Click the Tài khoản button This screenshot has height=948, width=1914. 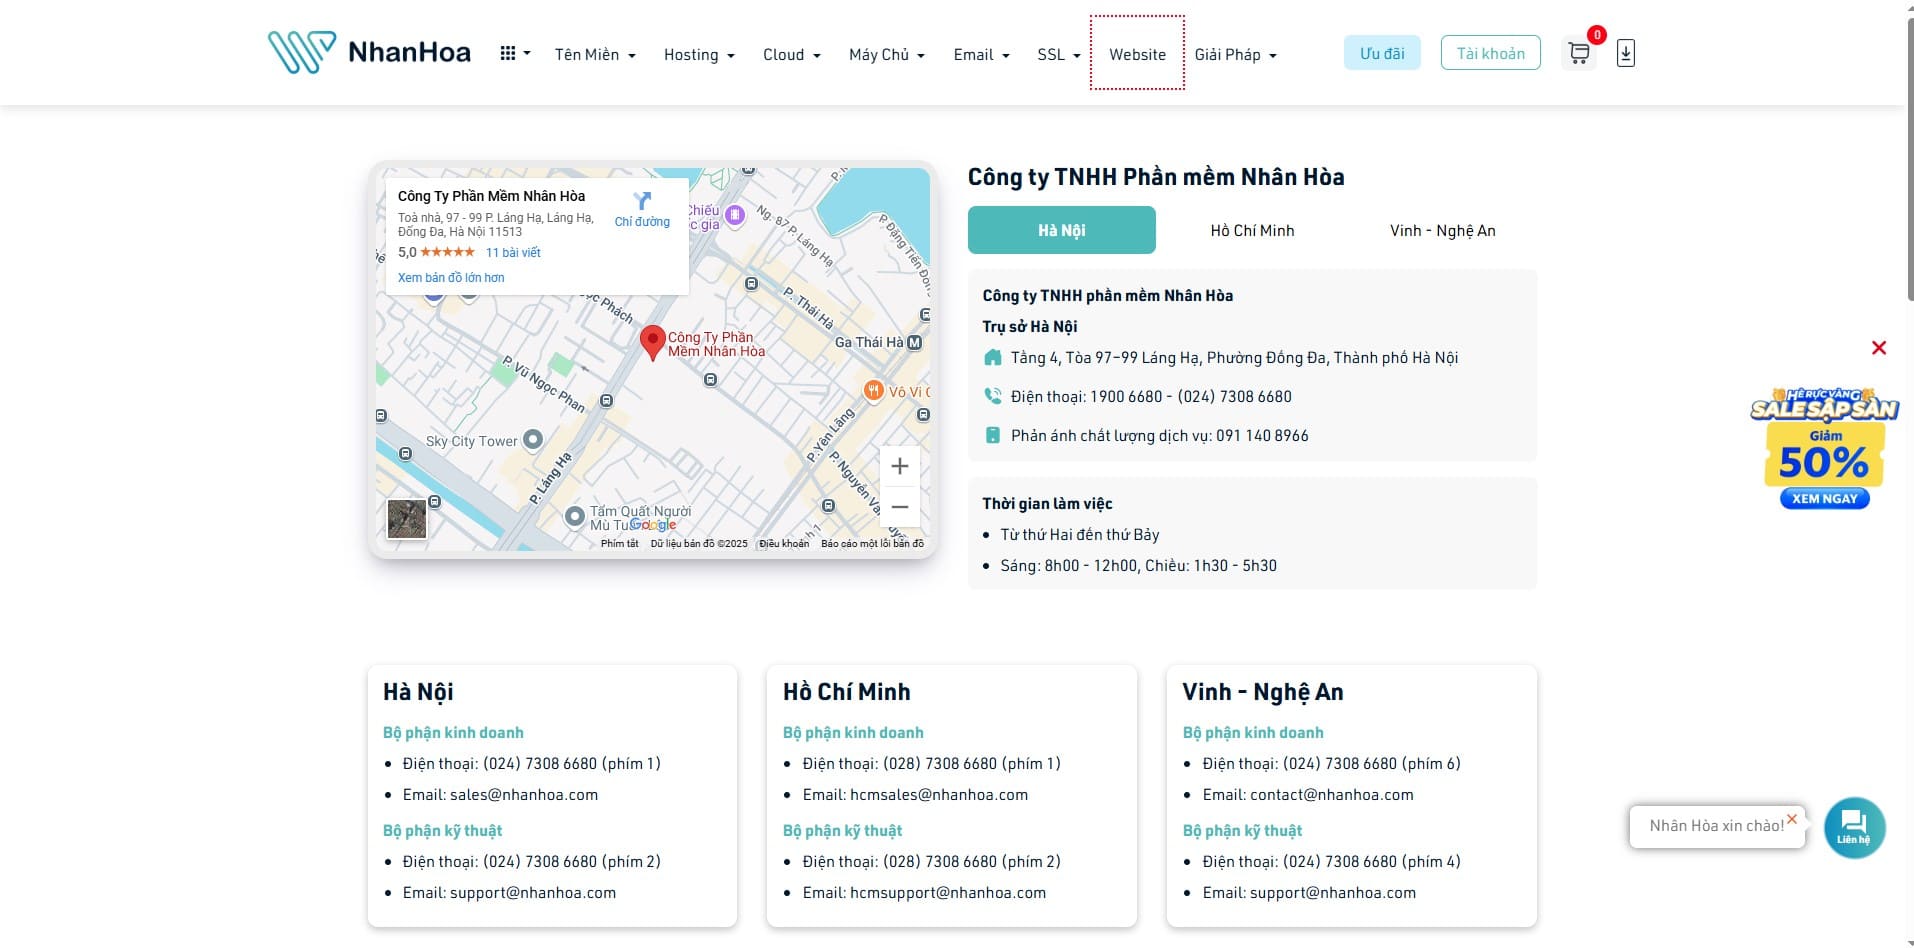1490,53
